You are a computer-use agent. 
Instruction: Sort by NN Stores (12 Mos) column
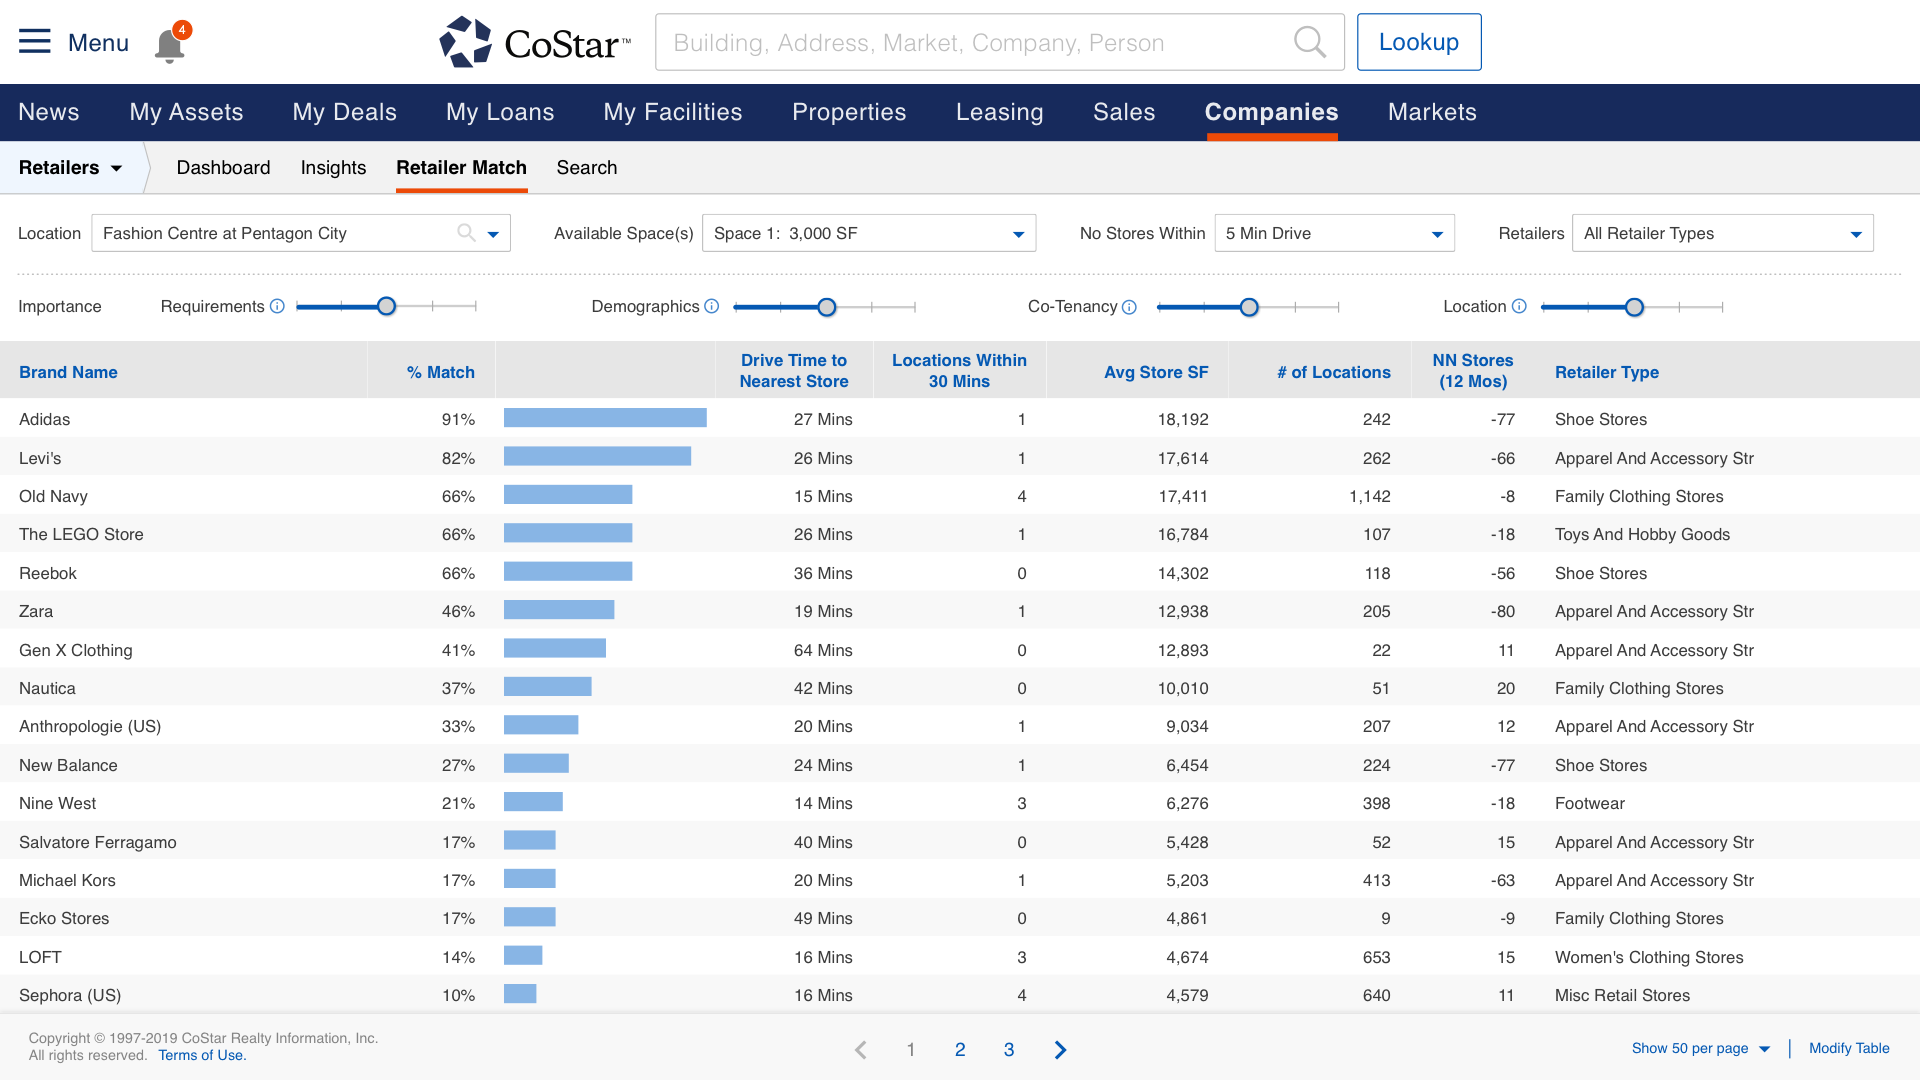(1472, 370)
